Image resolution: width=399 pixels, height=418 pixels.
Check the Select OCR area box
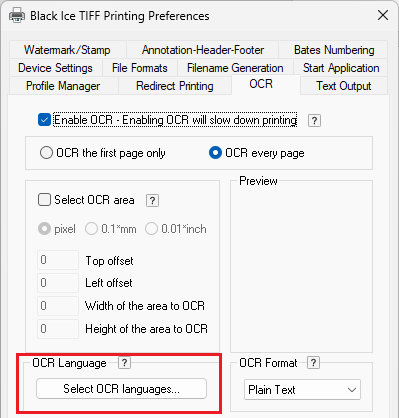tap(44, 200)
